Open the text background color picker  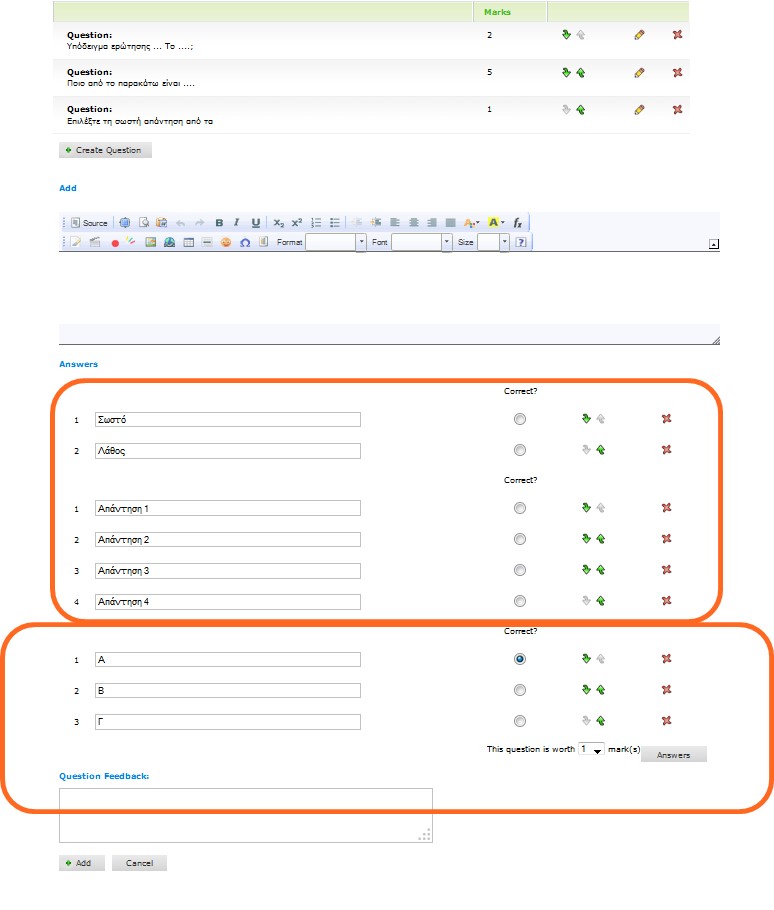tap(495, 223)
